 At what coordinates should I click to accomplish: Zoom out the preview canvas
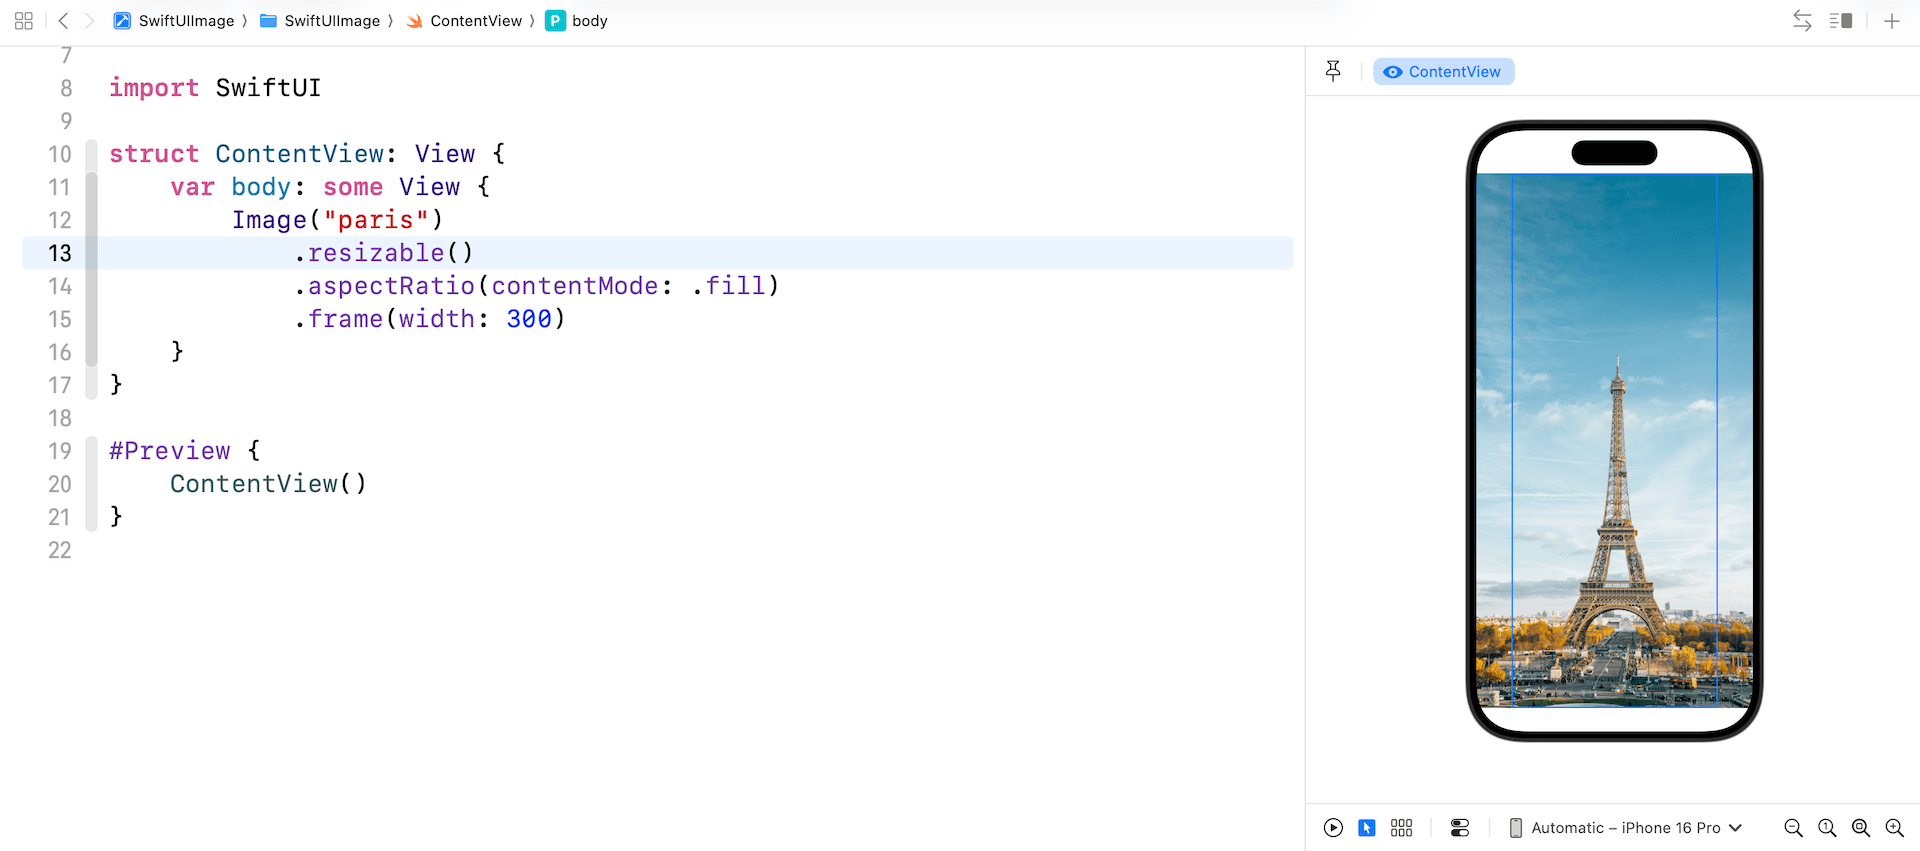click(1793, 828)
